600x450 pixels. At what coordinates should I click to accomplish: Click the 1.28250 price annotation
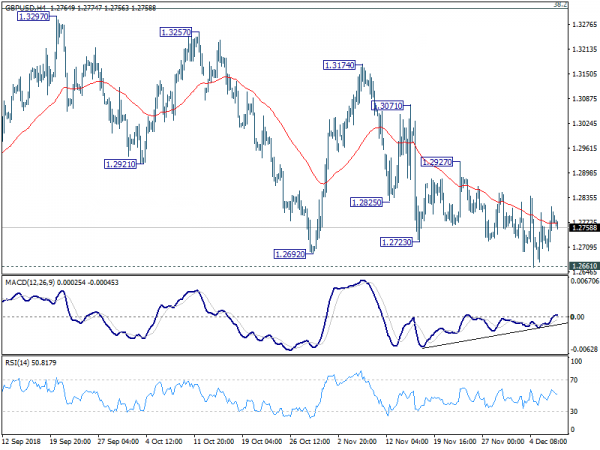click(x=367, y=202)
